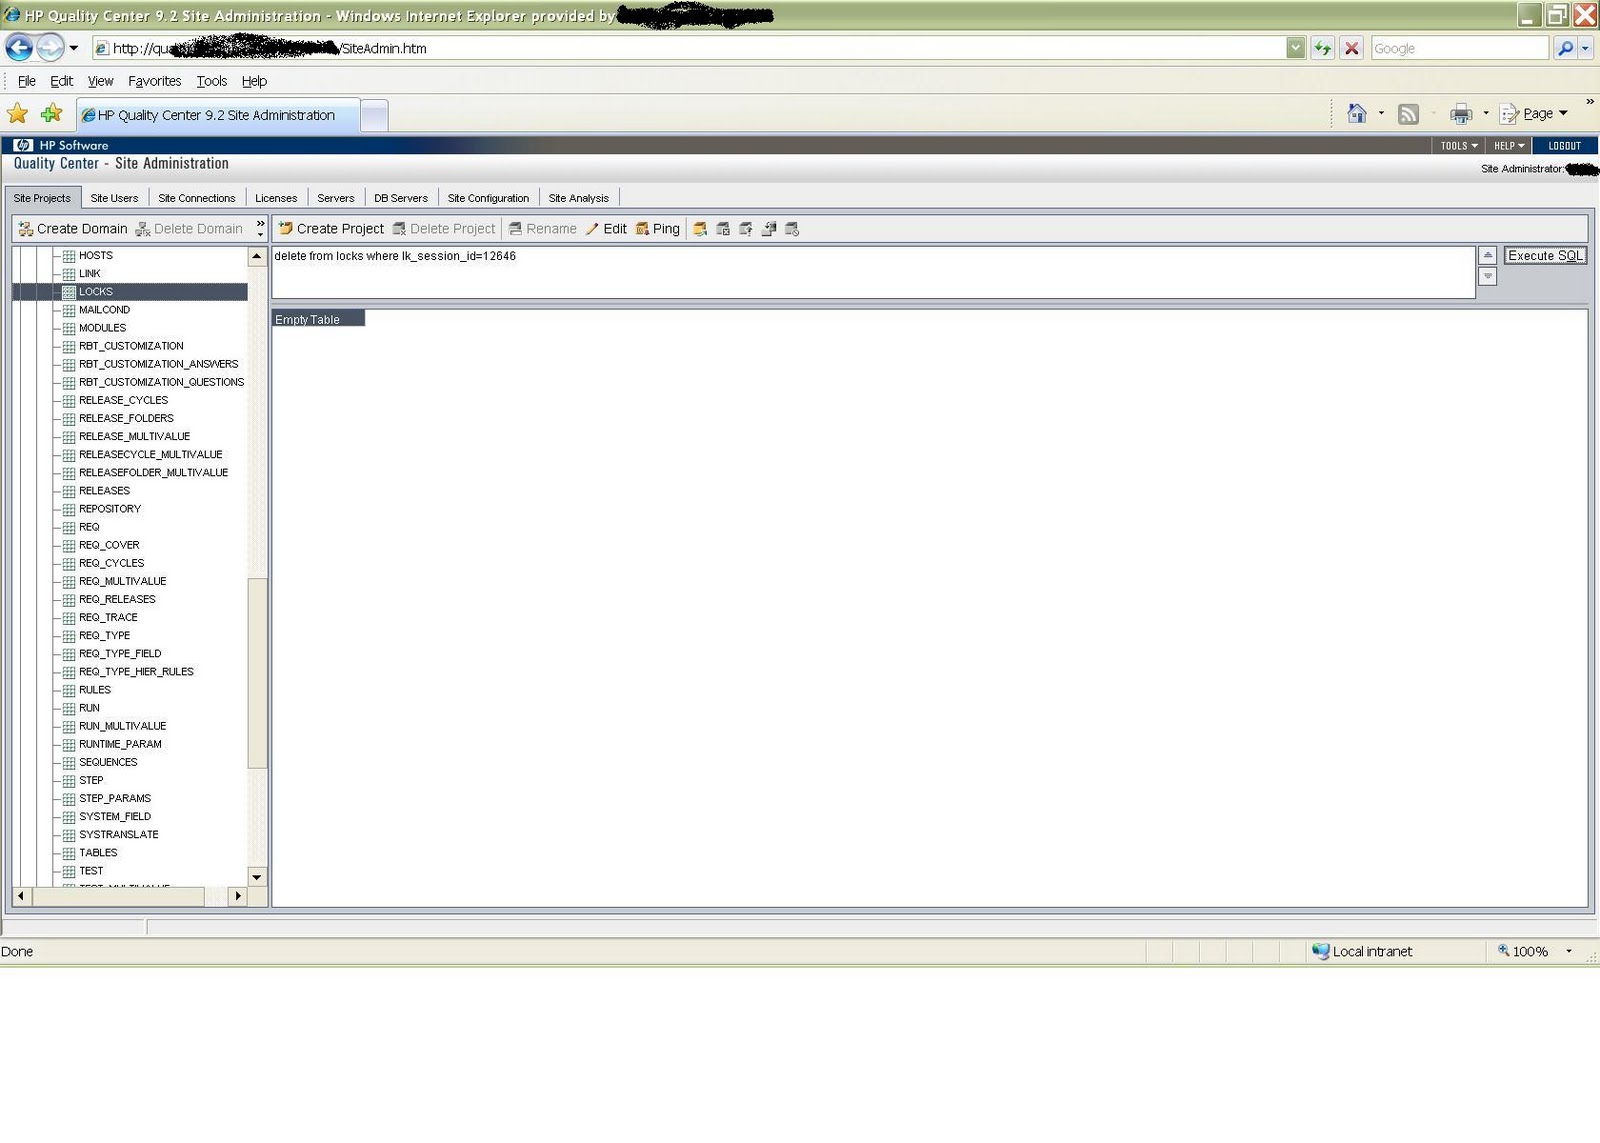Open the Home button dropdown arrow

click(x=1381, y=114)
